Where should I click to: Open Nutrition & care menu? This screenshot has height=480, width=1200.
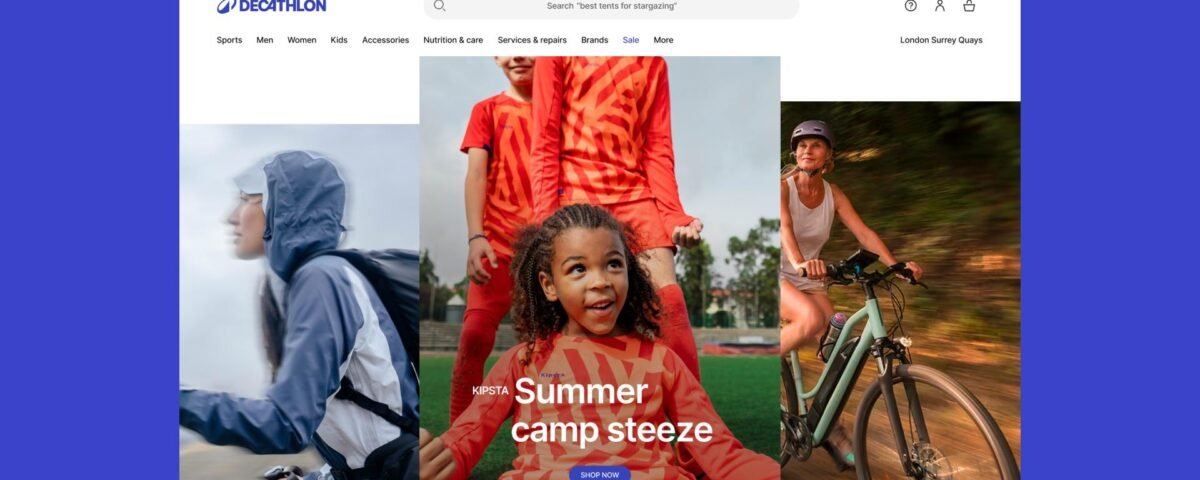click(453, 40)
